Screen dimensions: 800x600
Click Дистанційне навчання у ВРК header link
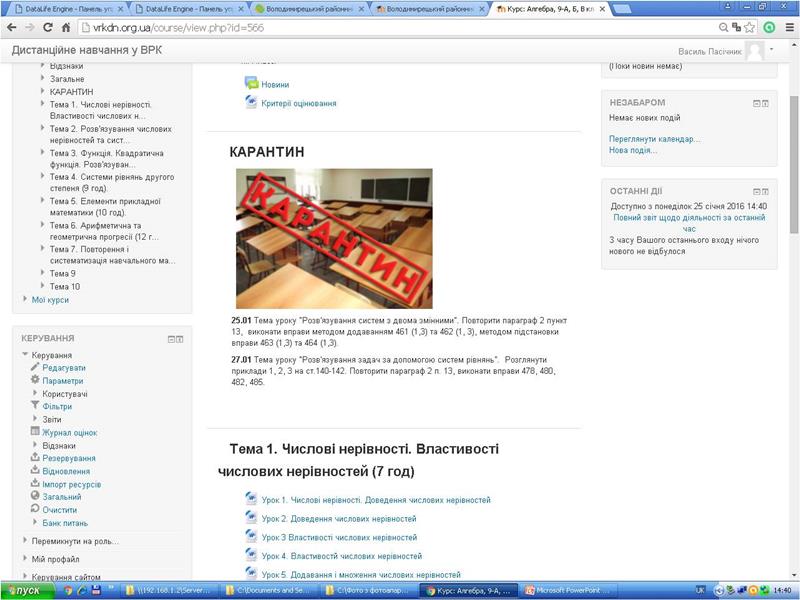(x=87, y=50)
